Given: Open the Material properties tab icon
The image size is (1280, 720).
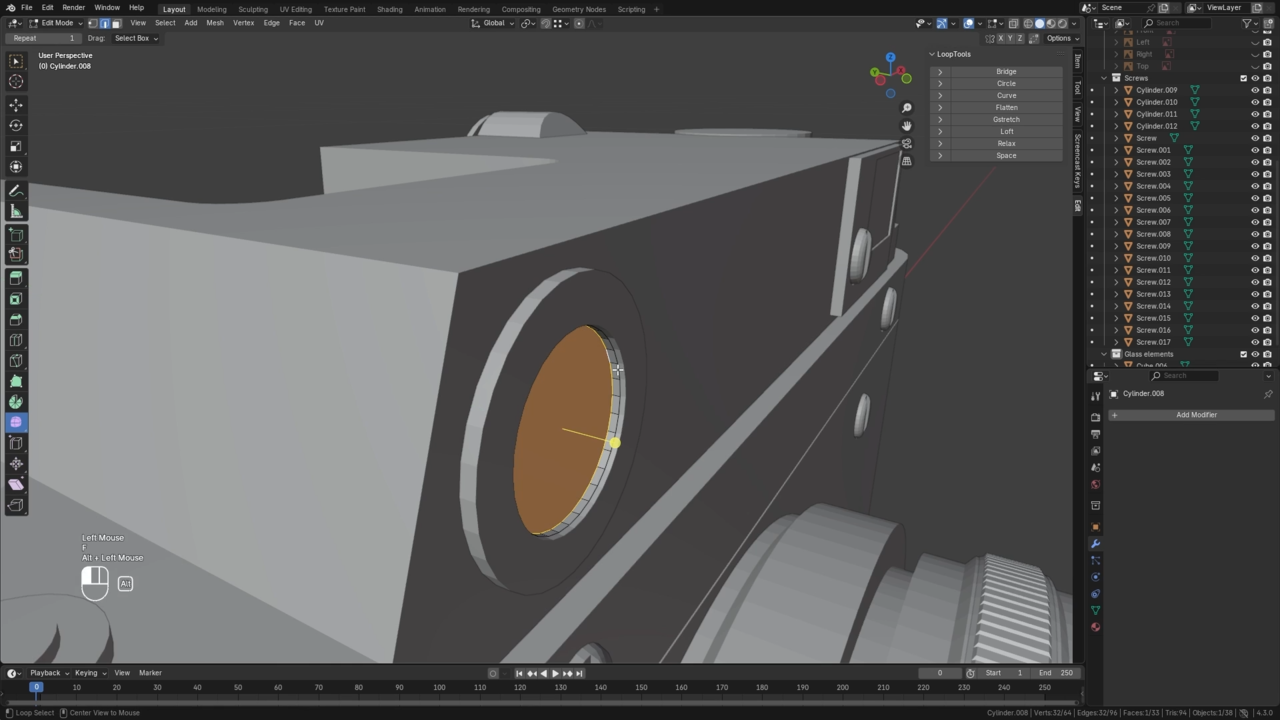Looking at the screenshot, I should click(x=1095, y=627).
